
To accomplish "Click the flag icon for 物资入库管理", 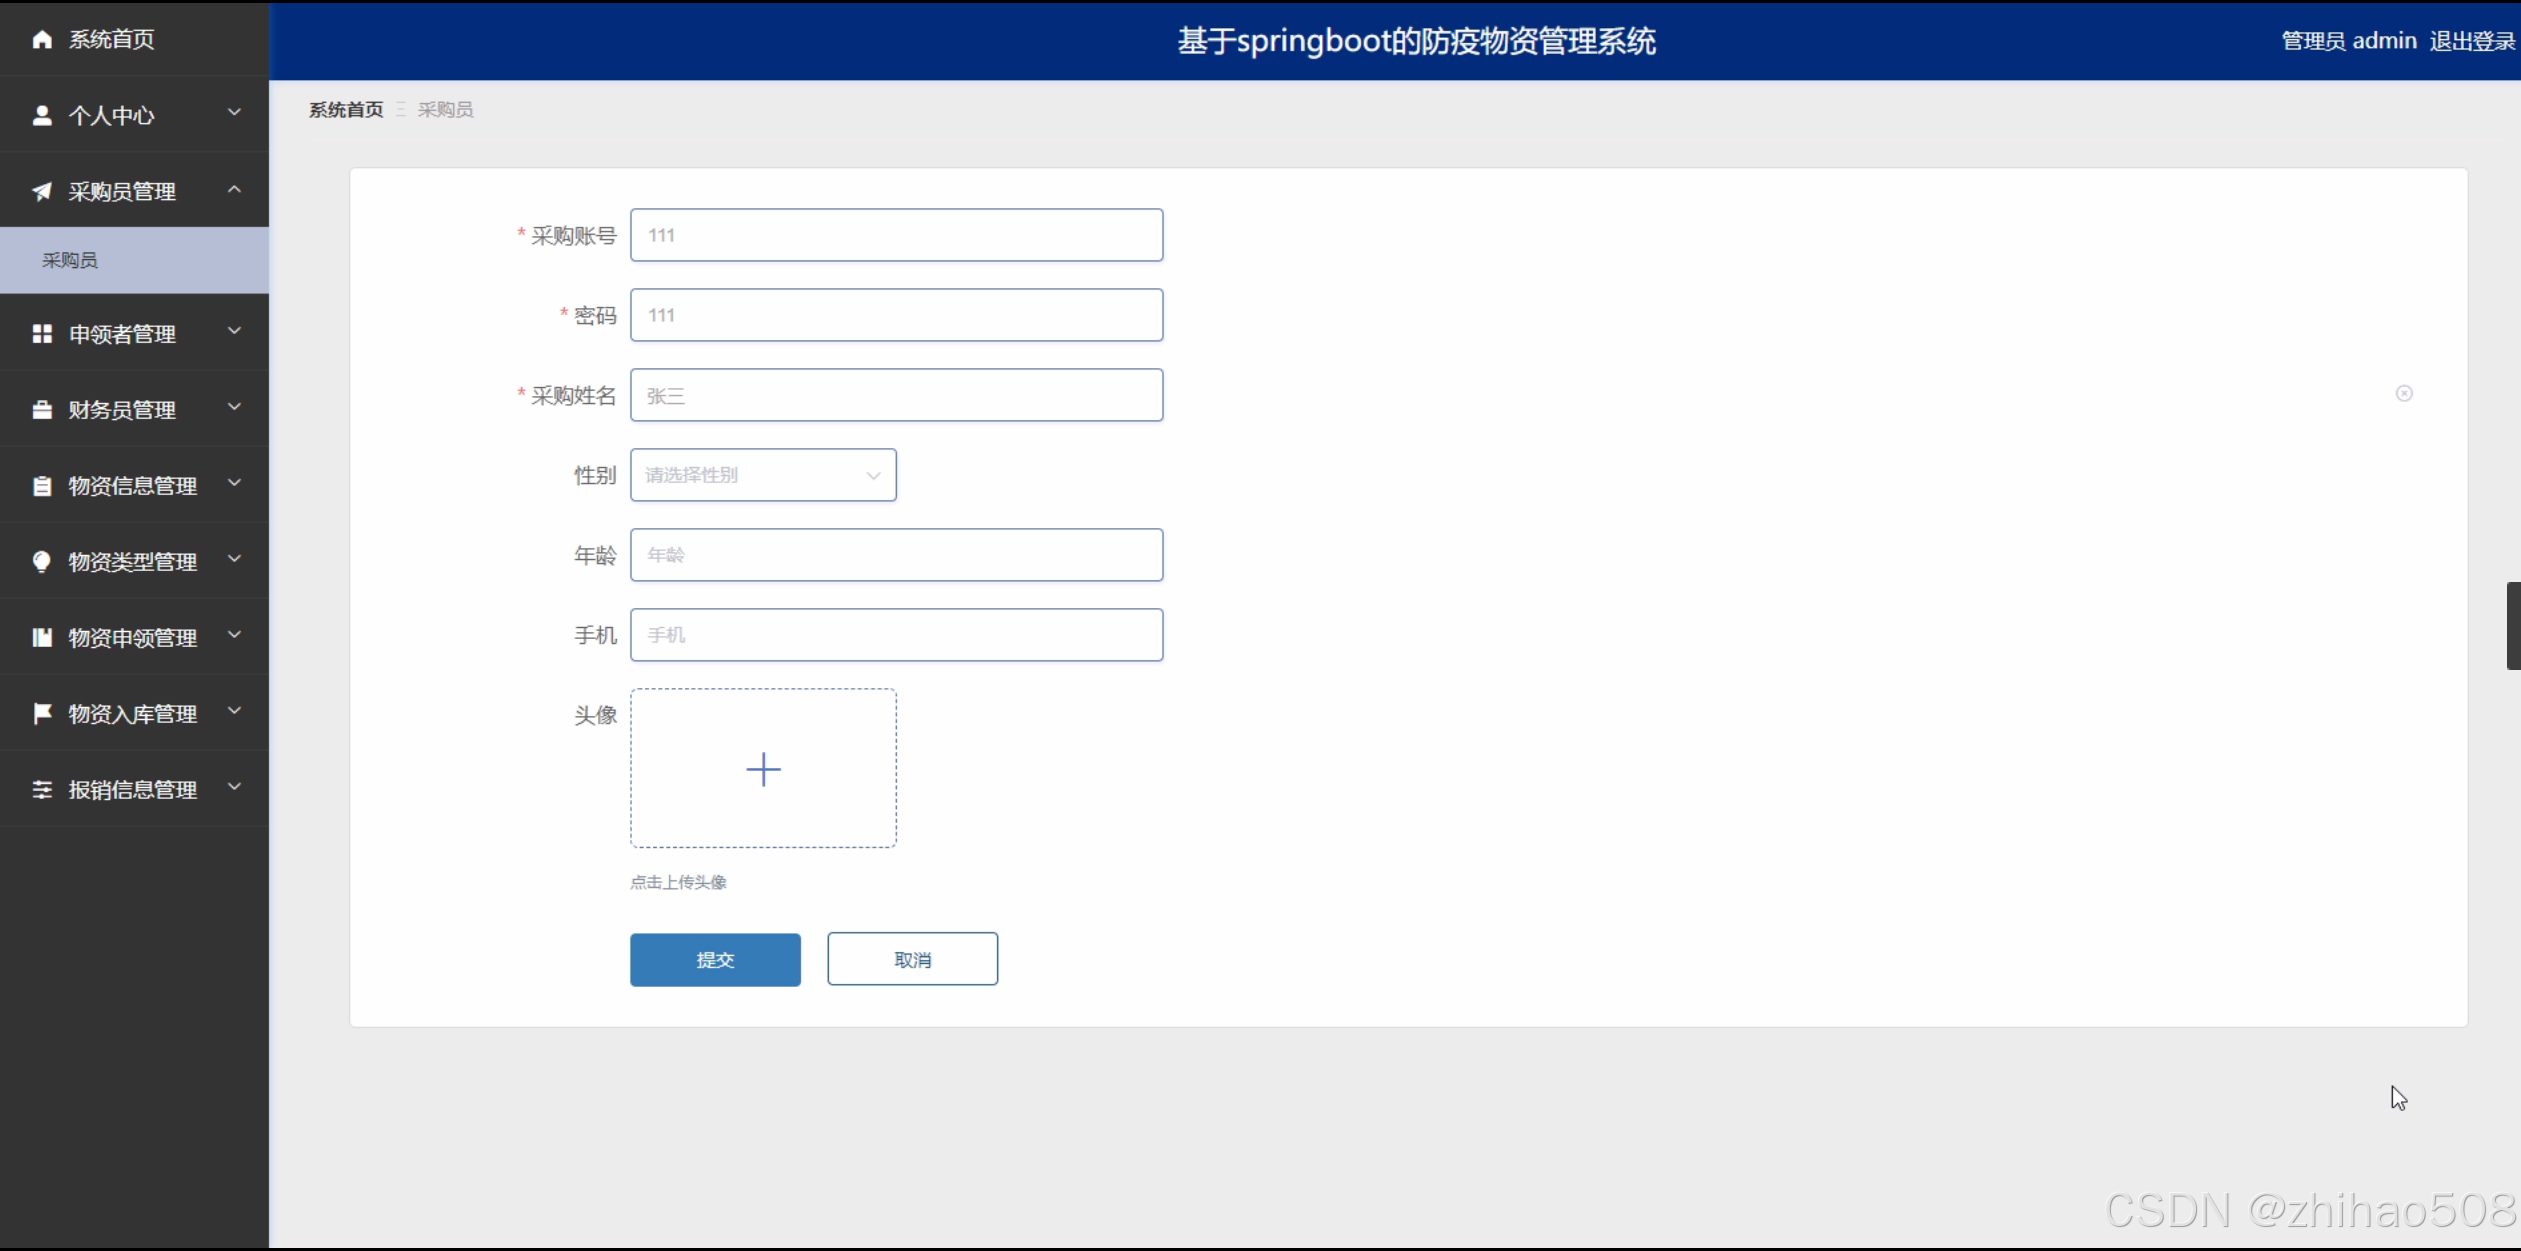I will [42, 713].
